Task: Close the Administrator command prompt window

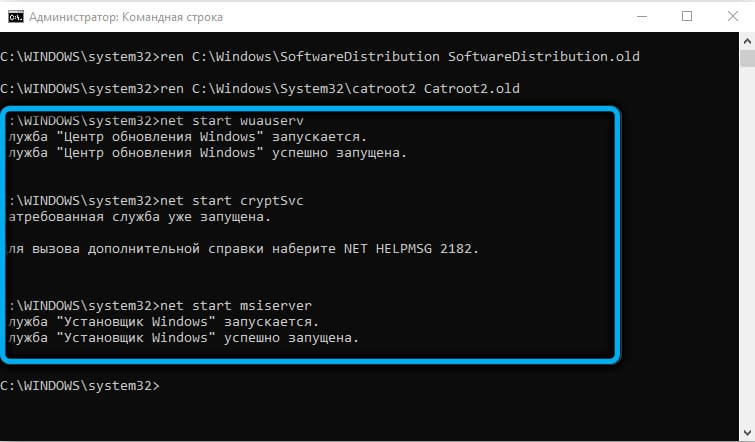Action: pyautogui.click(x=732, y=17)
